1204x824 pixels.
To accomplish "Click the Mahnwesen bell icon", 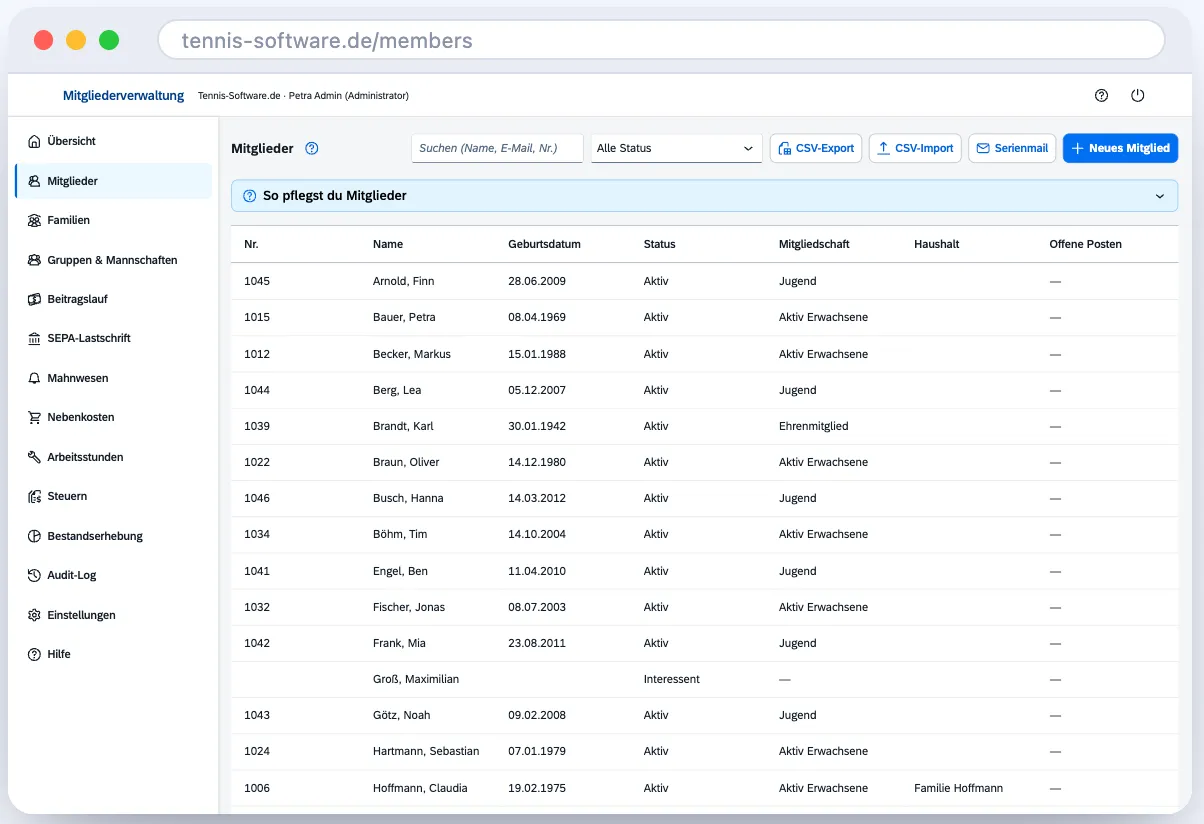I will pos(35,378).
